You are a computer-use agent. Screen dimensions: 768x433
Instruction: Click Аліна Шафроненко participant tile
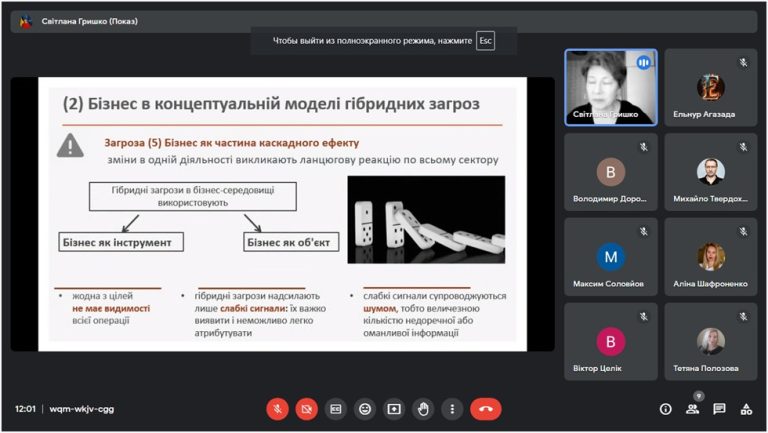pyautogui.click(x=711, y=257)
